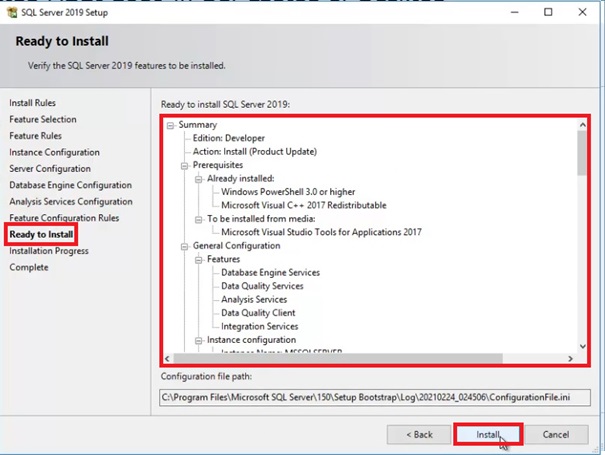Collapse the Summary tree node
The width and height of the screenshot is (605, 455).
[170, 125]
